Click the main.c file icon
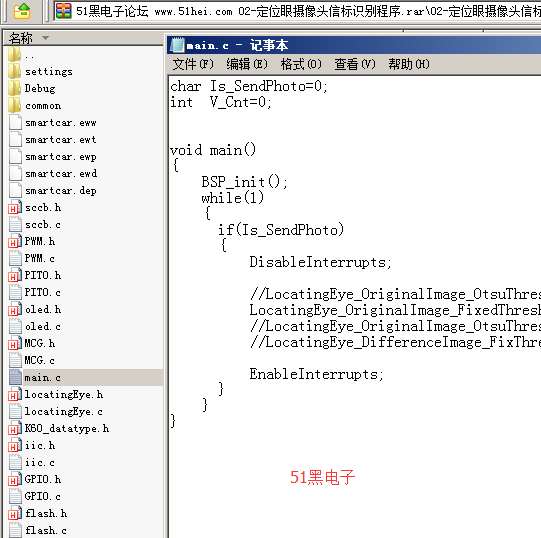The image size is (541, 538). [x=15, y=377]
